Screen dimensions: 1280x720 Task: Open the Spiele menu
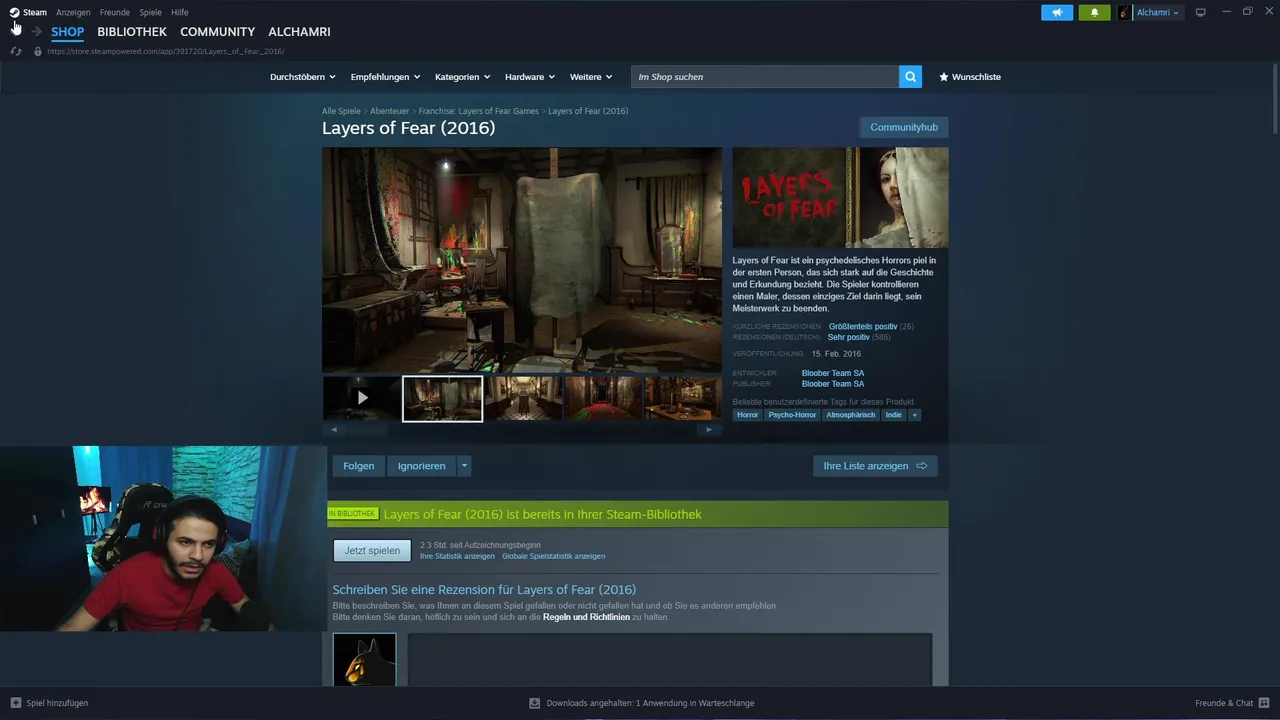coord(151,12)
